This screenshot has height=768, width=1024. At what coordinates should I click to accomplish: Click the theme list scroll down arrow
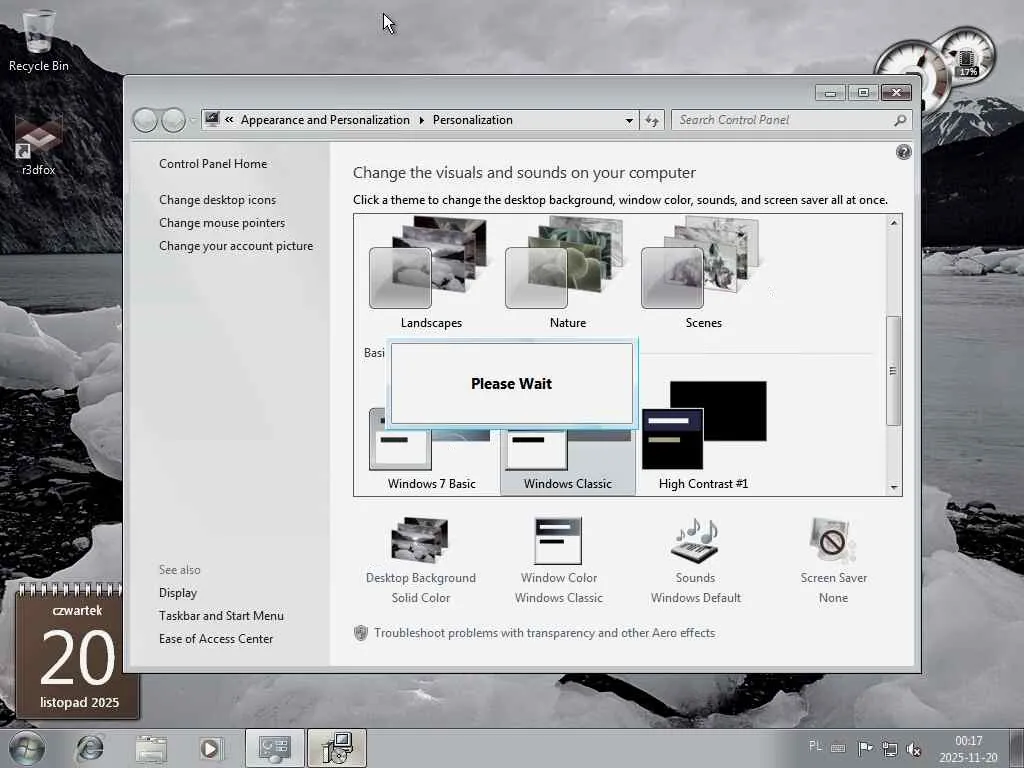894,487
